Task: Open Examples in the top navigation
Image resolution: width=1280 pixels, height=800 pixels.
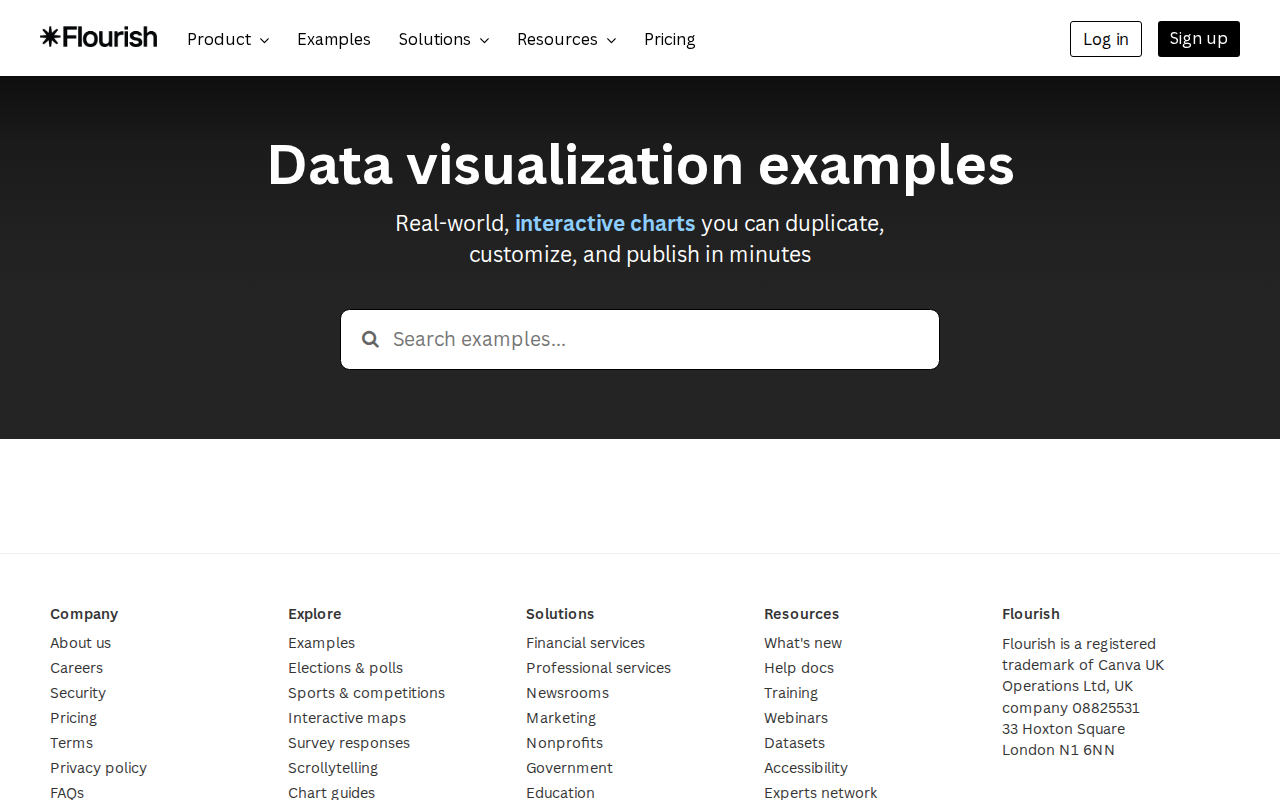Action: pyautogui.click(x=334, y=39)
